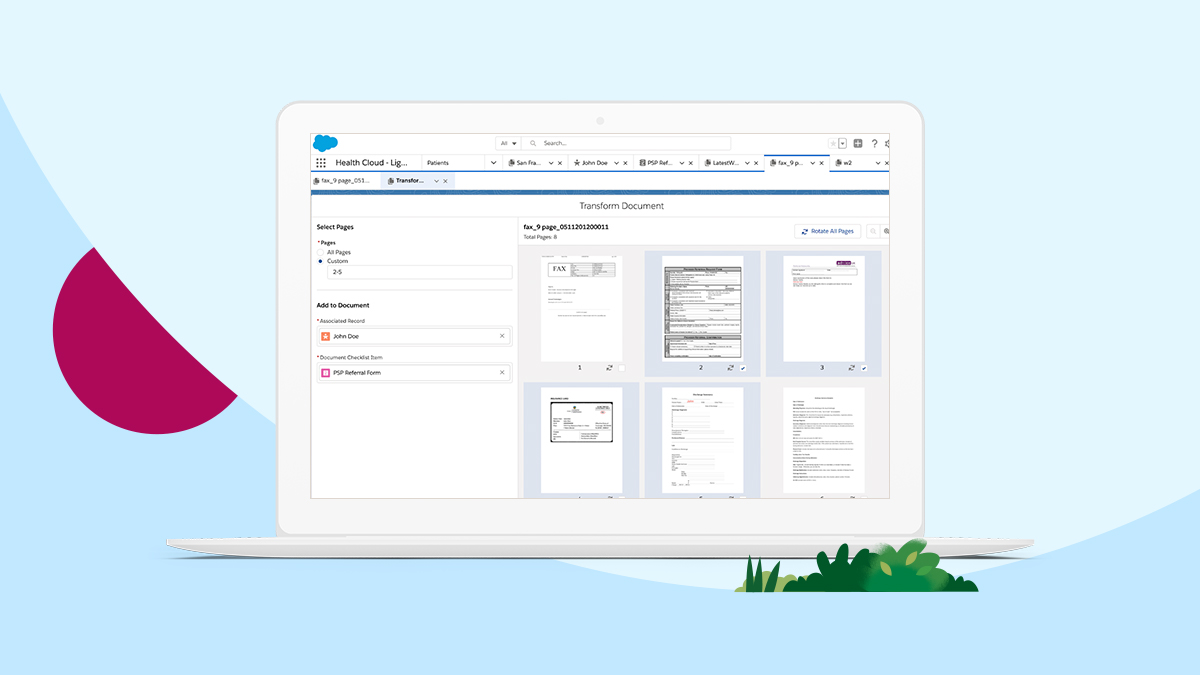The width and height of the screenshot is (1200, 675).
Task: Open the favorites list dropdown arrow
Action: (x=843, y=144)
